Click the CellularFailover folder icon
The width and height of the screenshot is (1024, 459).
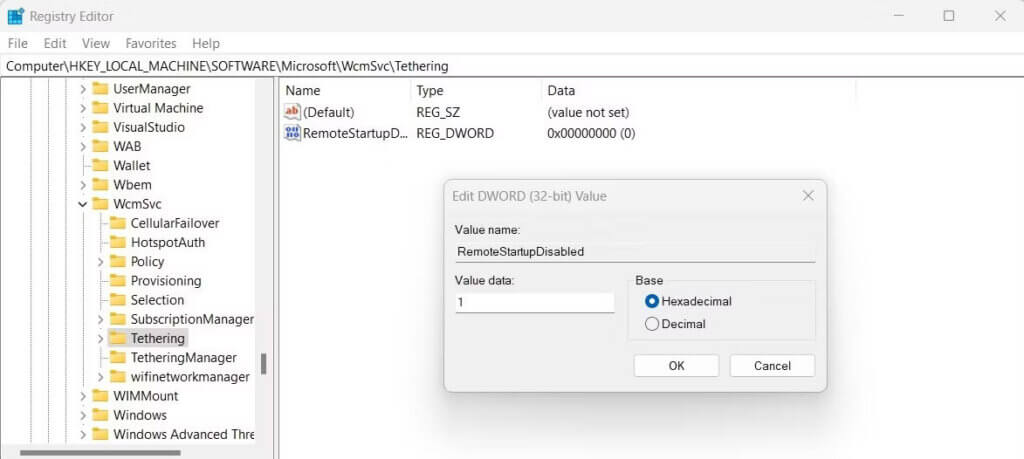(x=118, y=223)
